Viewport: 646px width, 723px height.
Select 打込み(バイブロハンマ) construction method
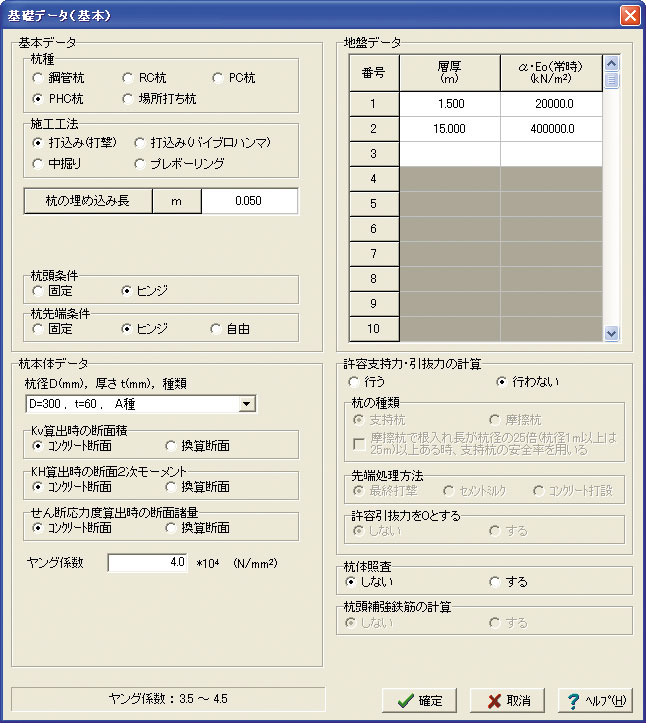pos(140,143)
